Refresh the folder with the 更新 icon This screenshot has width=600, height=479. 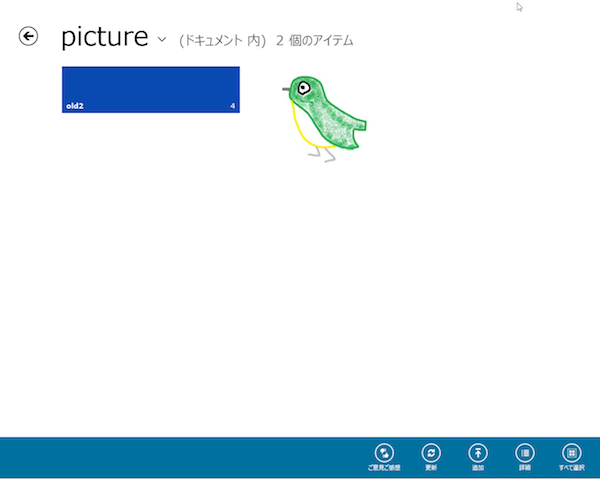click(x=431, y=453)
